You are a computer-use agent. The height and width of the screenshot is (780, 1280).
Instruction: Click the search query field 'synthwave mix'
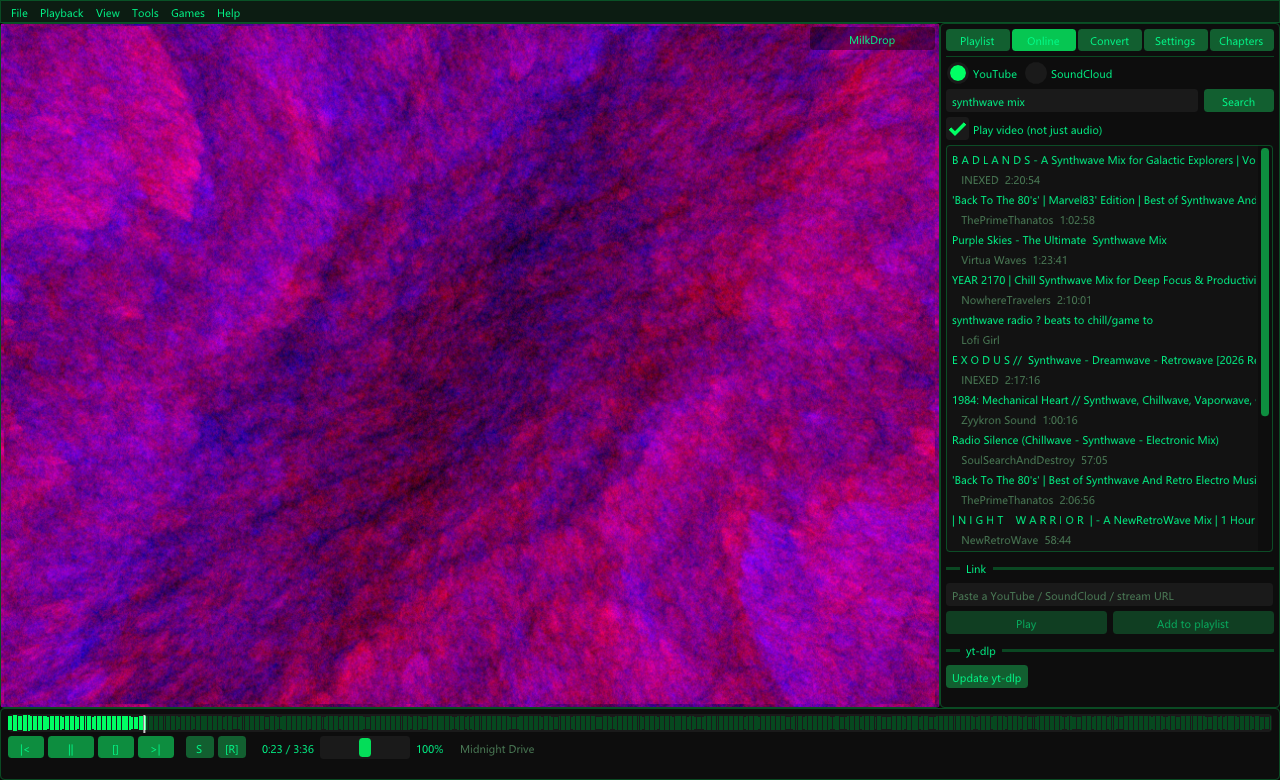pyautogui.click(x=1072, y=101)
